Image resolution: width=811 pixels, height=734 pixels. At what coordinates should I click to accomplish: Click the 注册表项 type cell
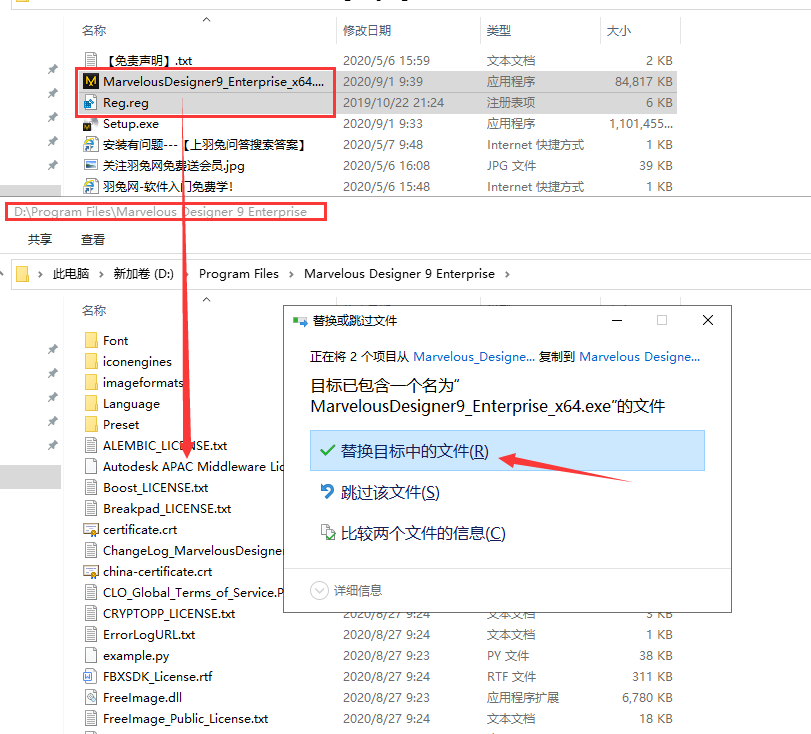510,102
